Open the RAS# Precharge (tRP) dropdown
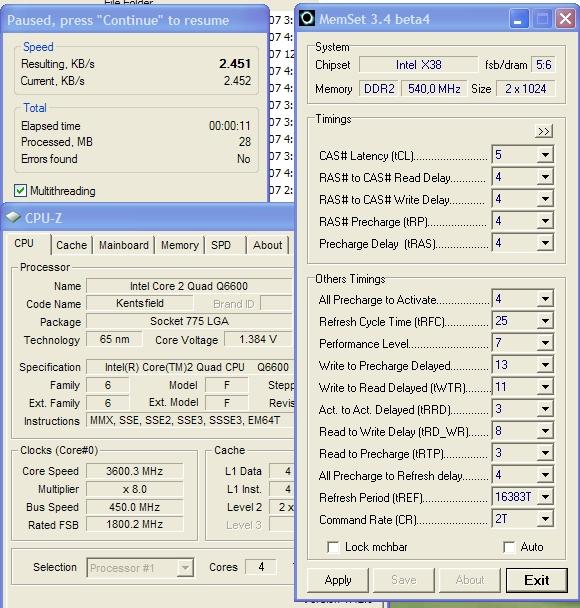580x608 pixels. (x=545, y=221)
